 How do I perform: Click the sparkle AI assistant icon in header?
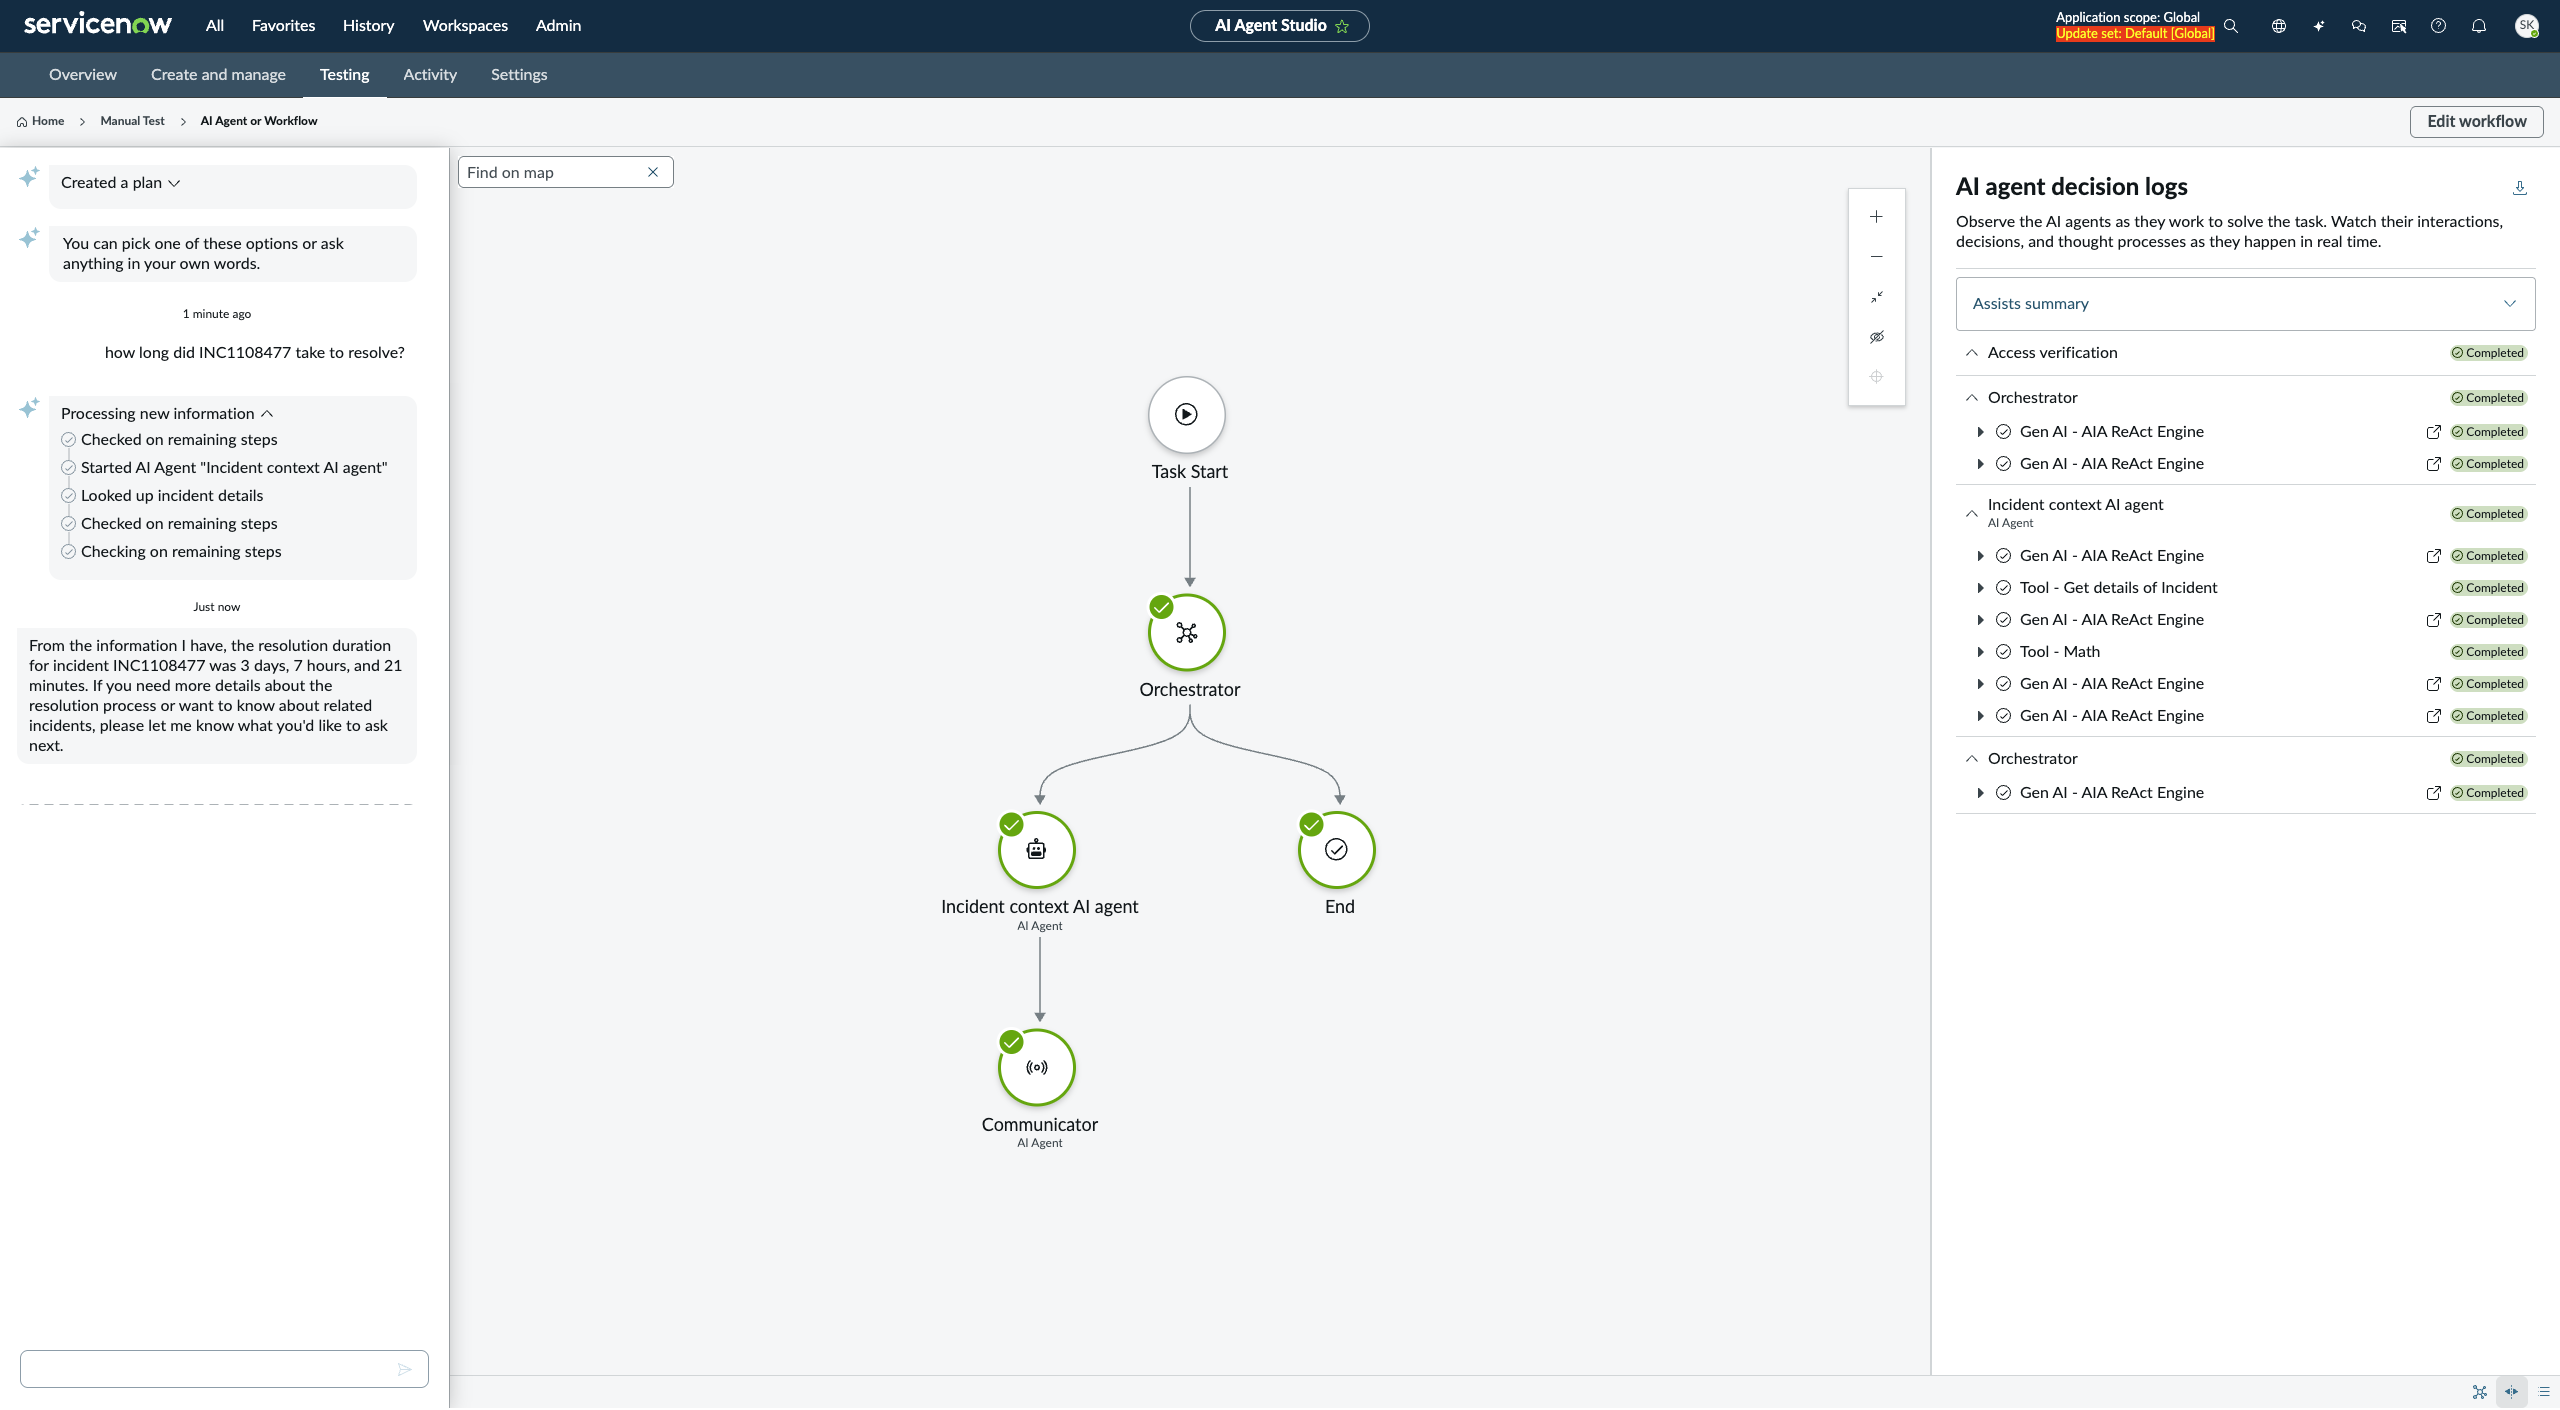[x=2319, y=26]
